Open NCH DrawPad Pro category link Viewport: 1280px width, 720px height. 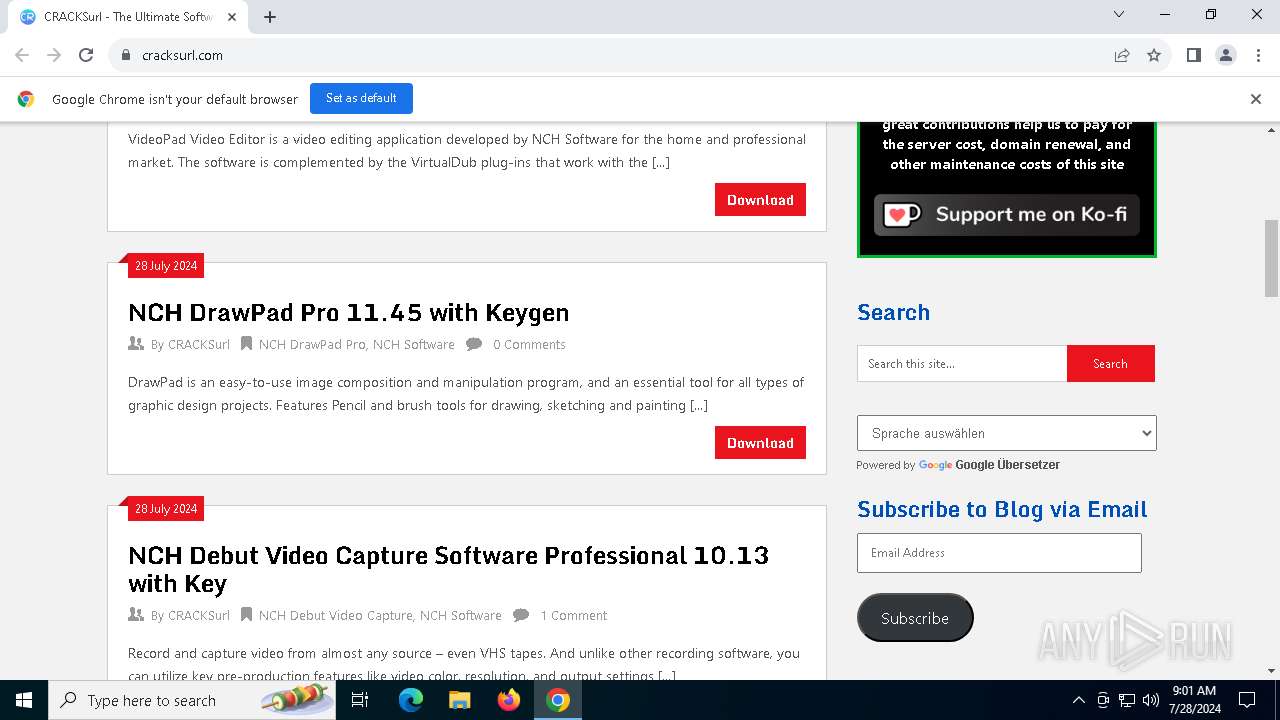click(x=312, y=344)
